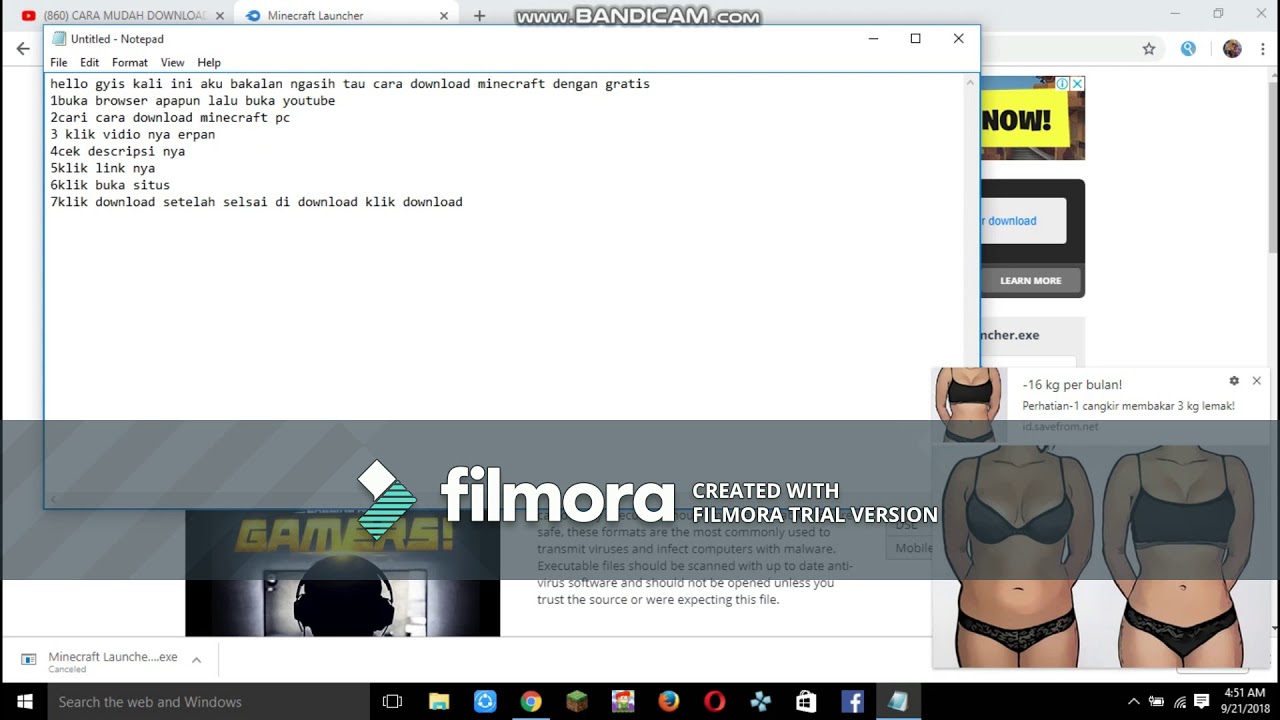The height and width of the screenshot is (720, 1280).
Task: Open the blue SHAREit icon on taskbar
Action: click(x=485, y=702)
